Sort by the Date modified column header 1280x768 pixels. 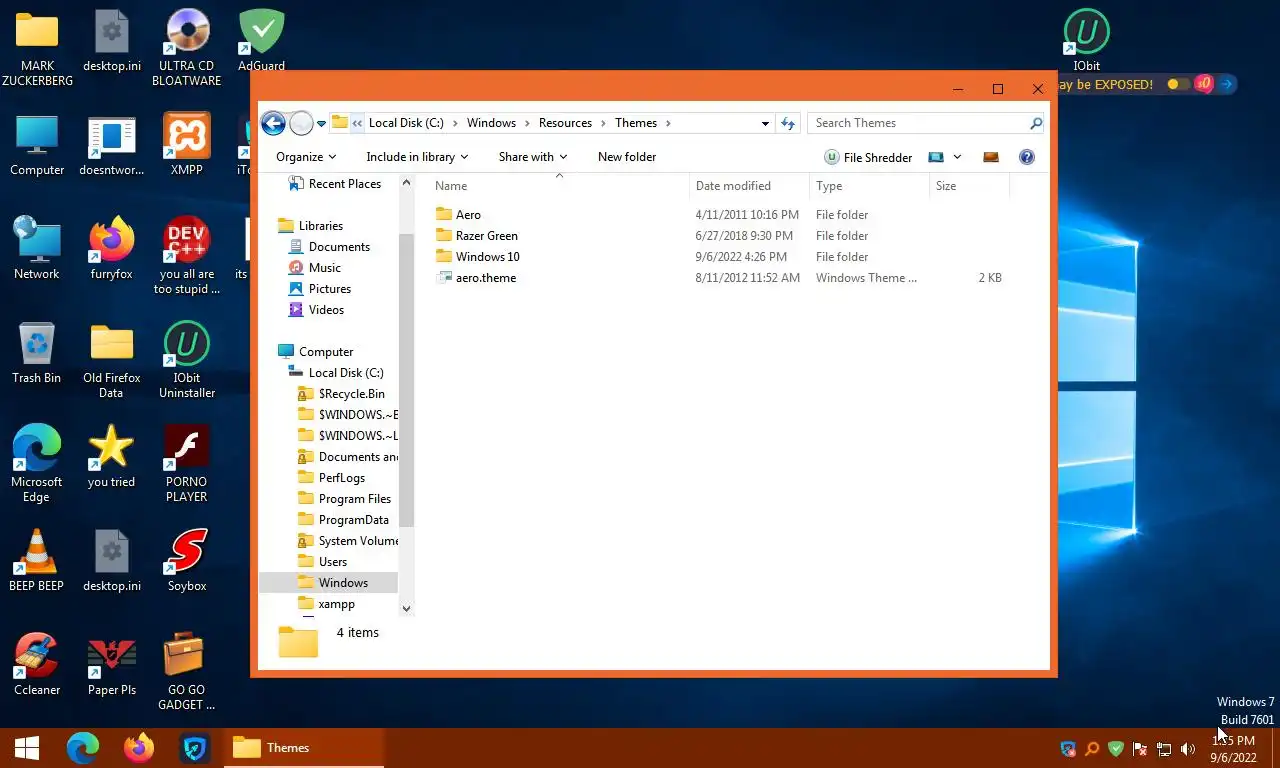pyautogui.click(x=749, y=186)
